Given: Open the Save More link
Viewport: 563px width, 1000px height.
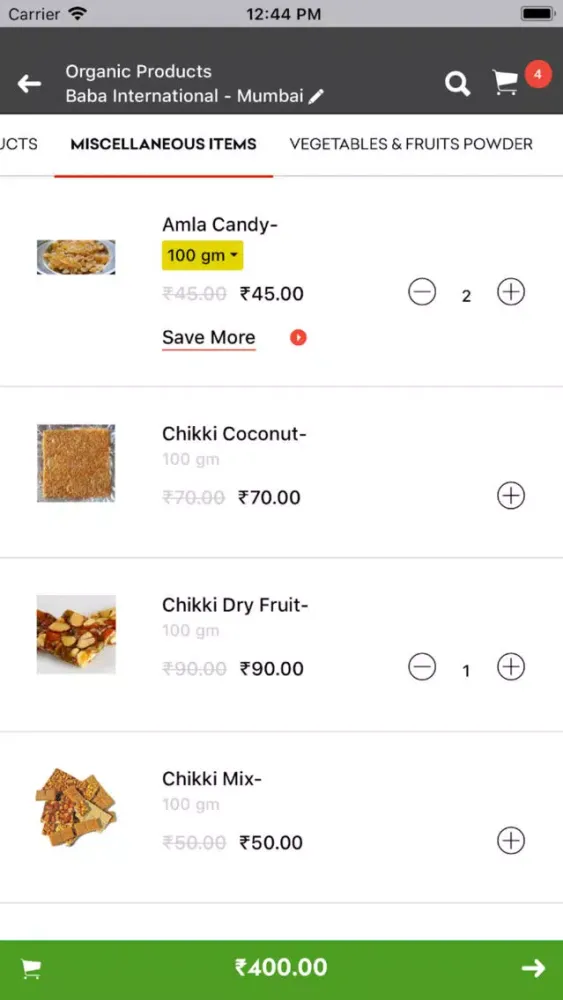Looking at the screenshot, I should (208, 337).
